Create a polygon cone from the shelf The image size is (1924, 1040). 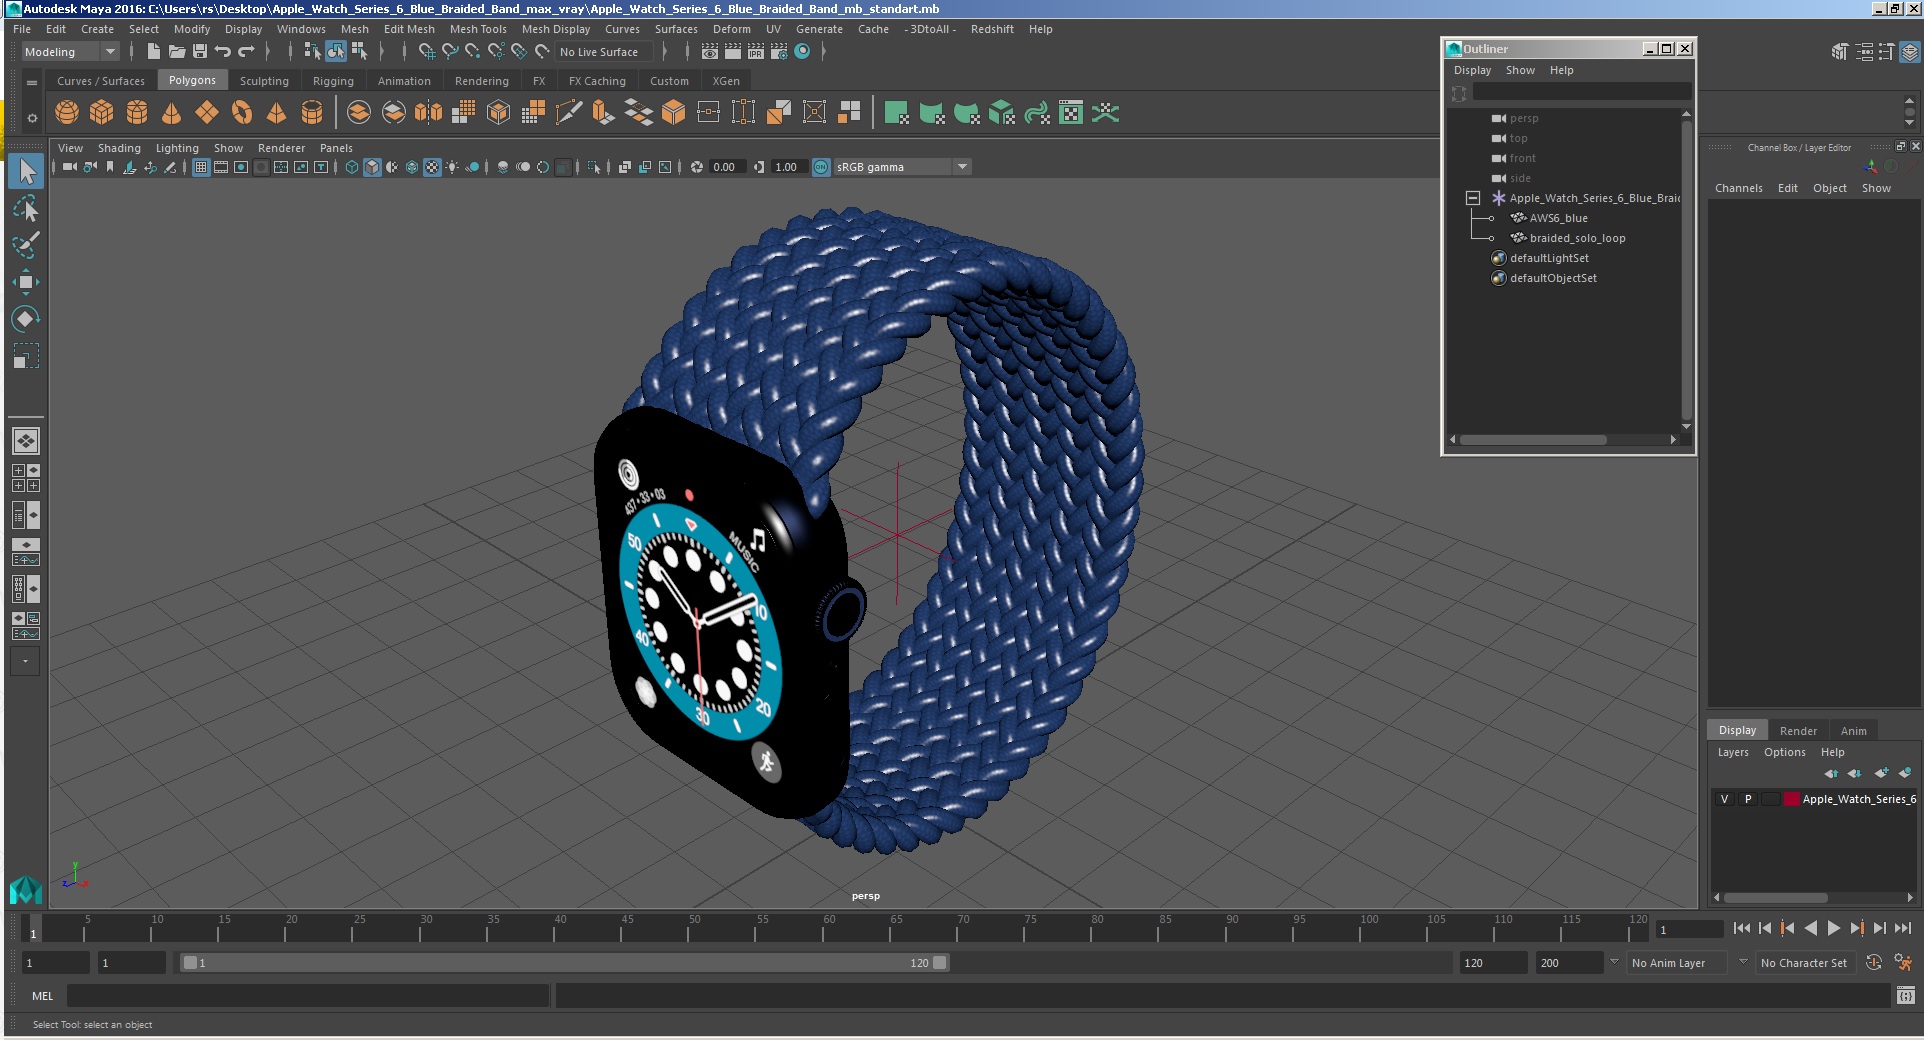pos(172,113)
